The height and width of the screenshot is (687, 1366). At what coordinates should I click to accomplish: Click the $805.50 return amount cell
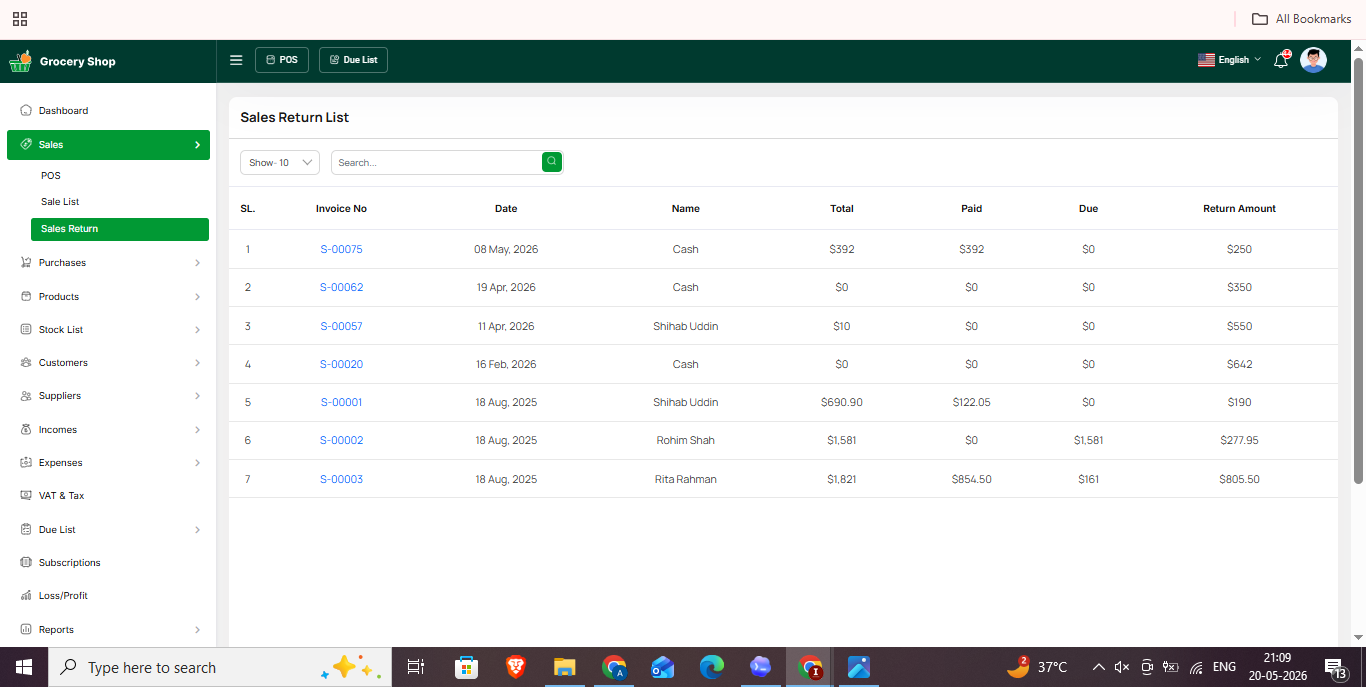pos(1239,479)
